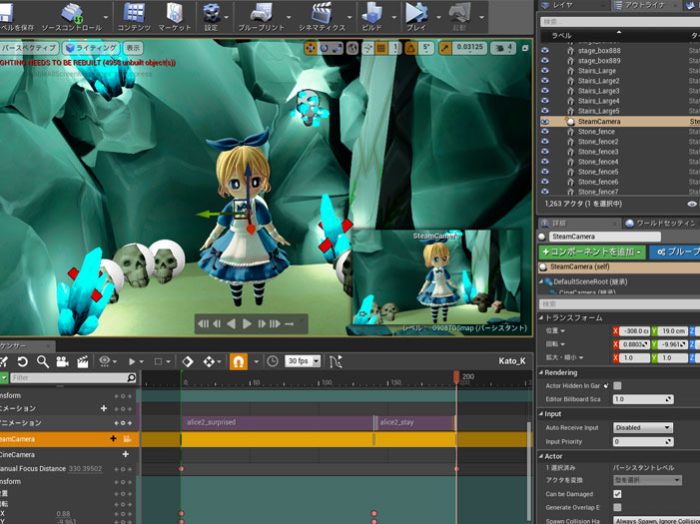The height and width of the screenshot is (524, 700).
Task: Open grid snap size value dropdown
Action: point(395,48)
